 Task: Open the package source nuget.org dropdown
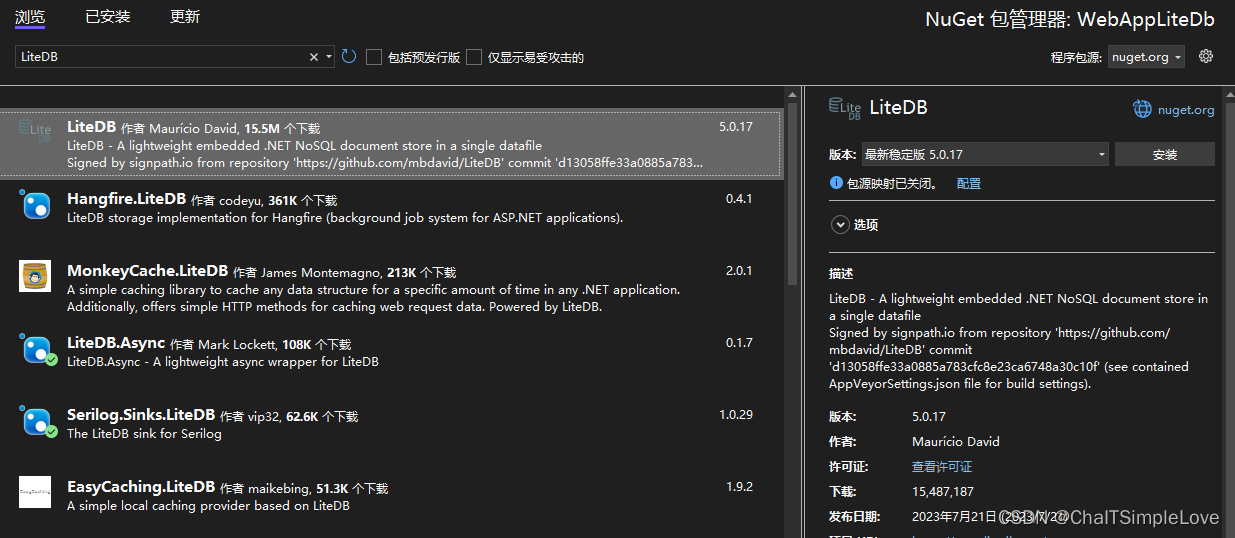[1146, 57]
